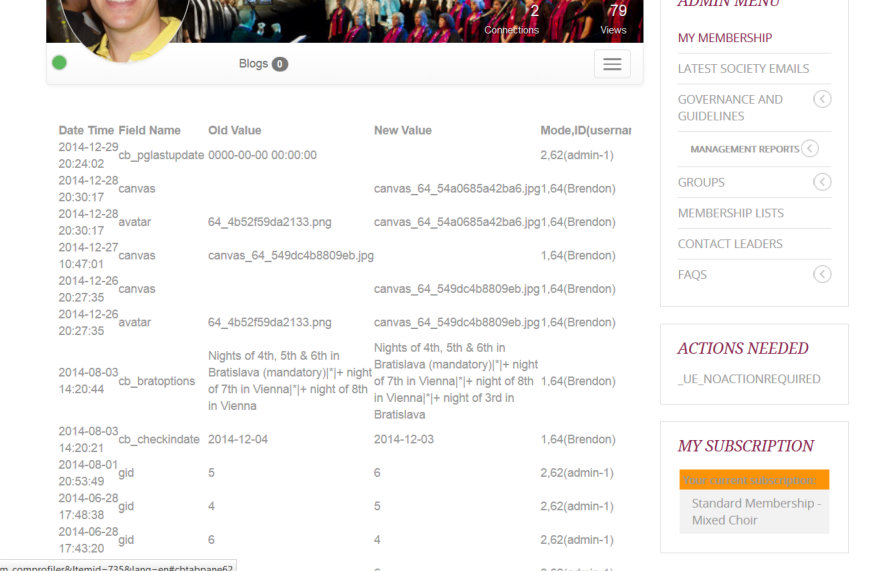This screenshot has width=875, height=571.
Task: Select 2,62(admin-1) in cb_pglastupdate row
Action: click(x=577, y=155)
